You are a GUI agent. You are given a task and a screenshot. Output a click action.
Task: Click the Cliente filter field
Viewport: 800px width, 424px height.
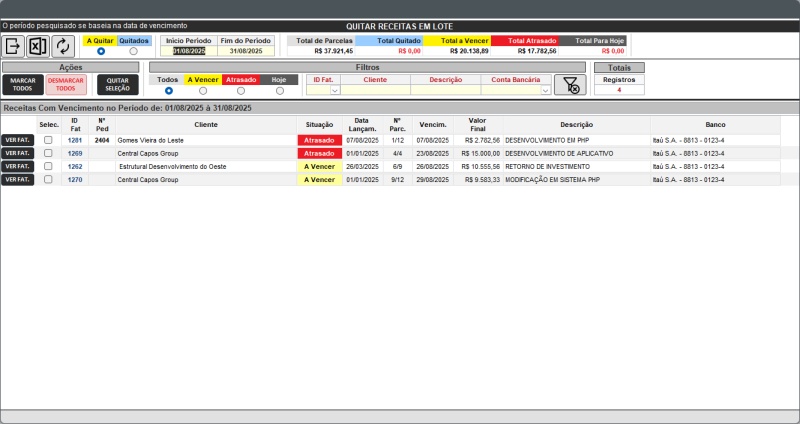click(375, 90)
